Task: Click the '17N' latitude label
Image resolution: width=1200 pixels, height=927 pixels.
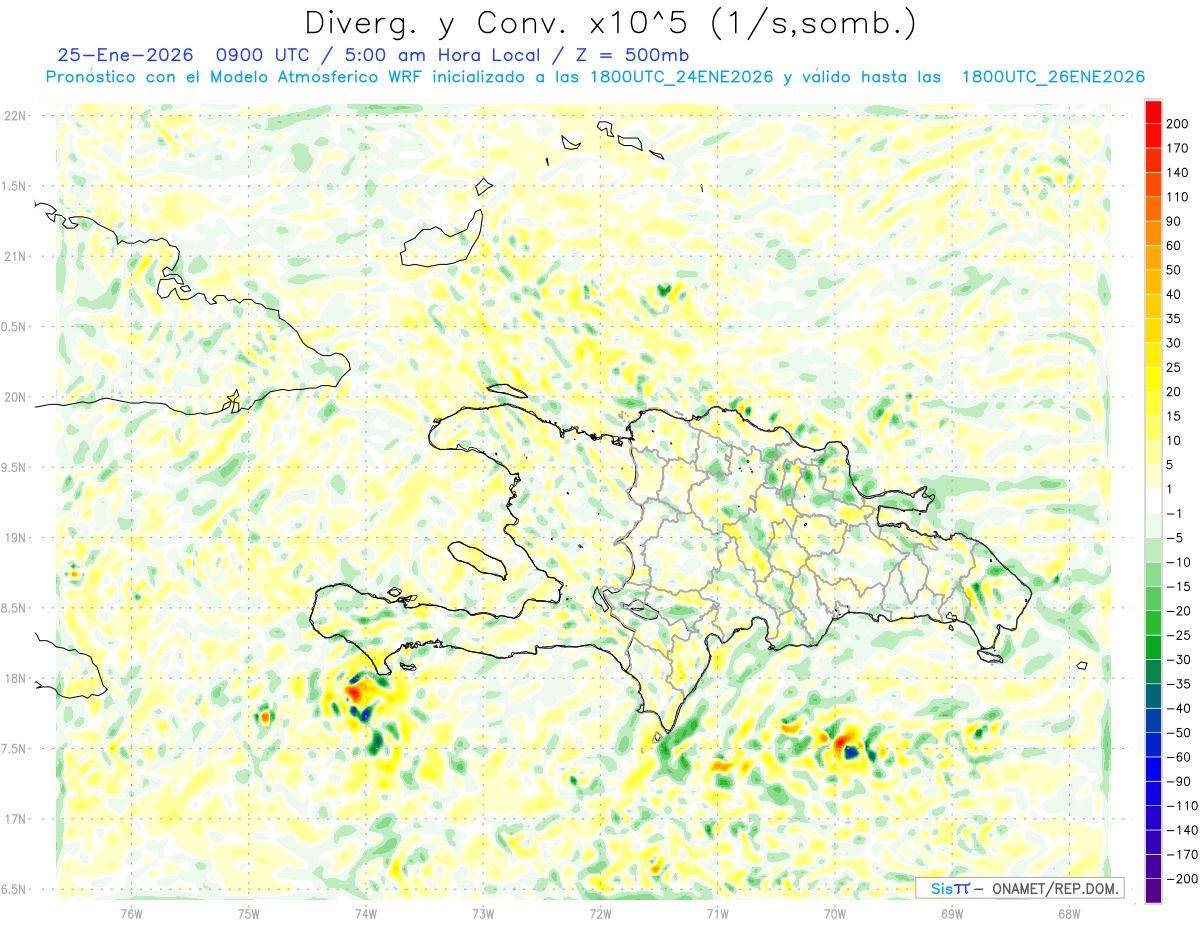Action: [x=15, y=820]
